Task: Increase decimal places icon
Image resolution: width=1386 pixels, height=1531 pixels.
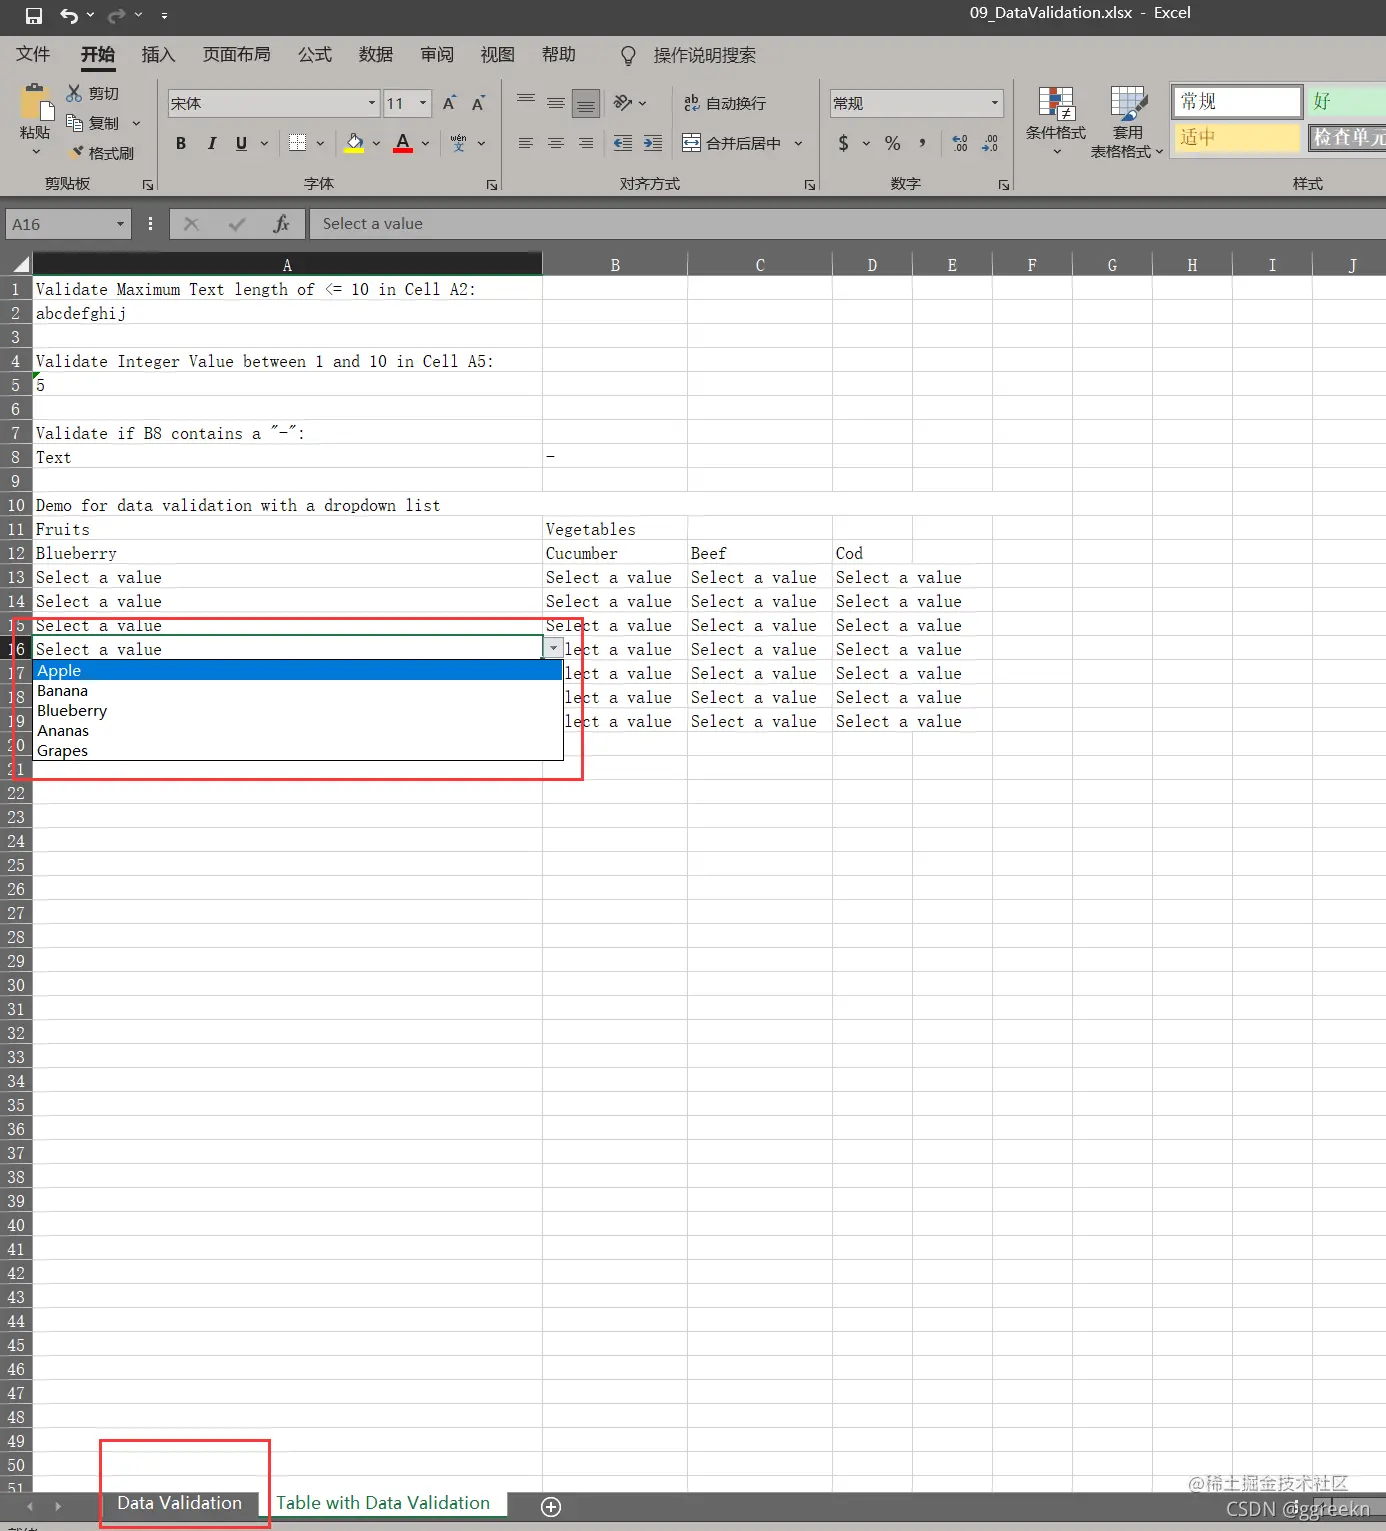Action: click(960, 143)
